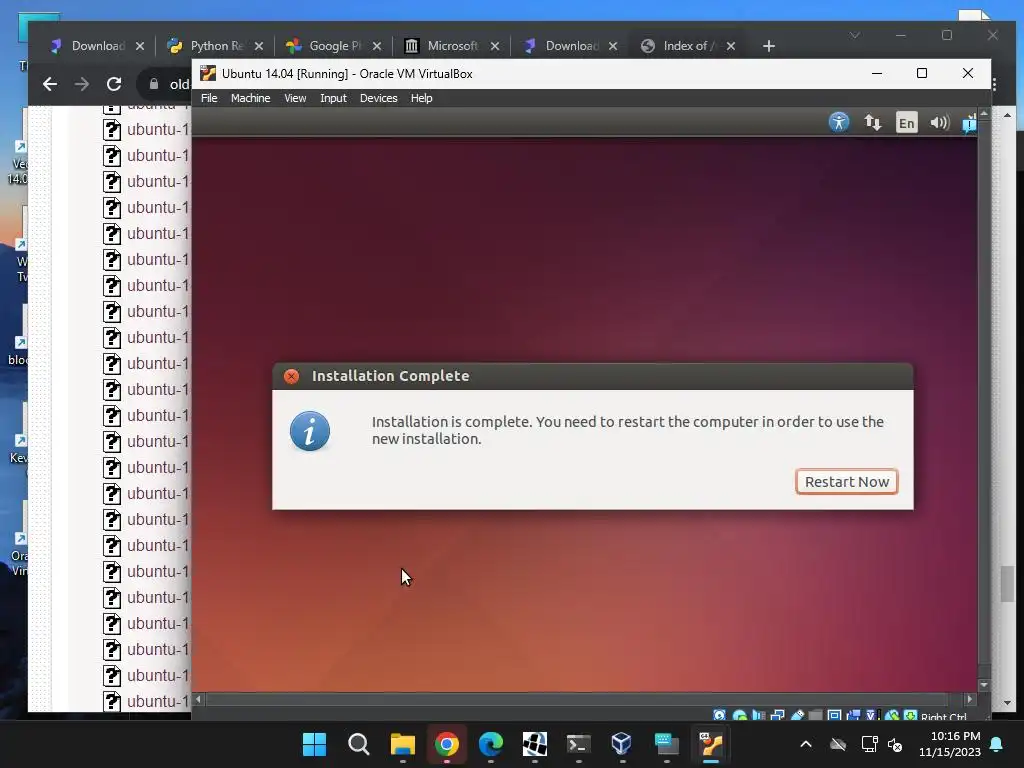Click the VirtualBox USB devices status icon
Screen dimensions: 1024x768
(x=797, y=715)
